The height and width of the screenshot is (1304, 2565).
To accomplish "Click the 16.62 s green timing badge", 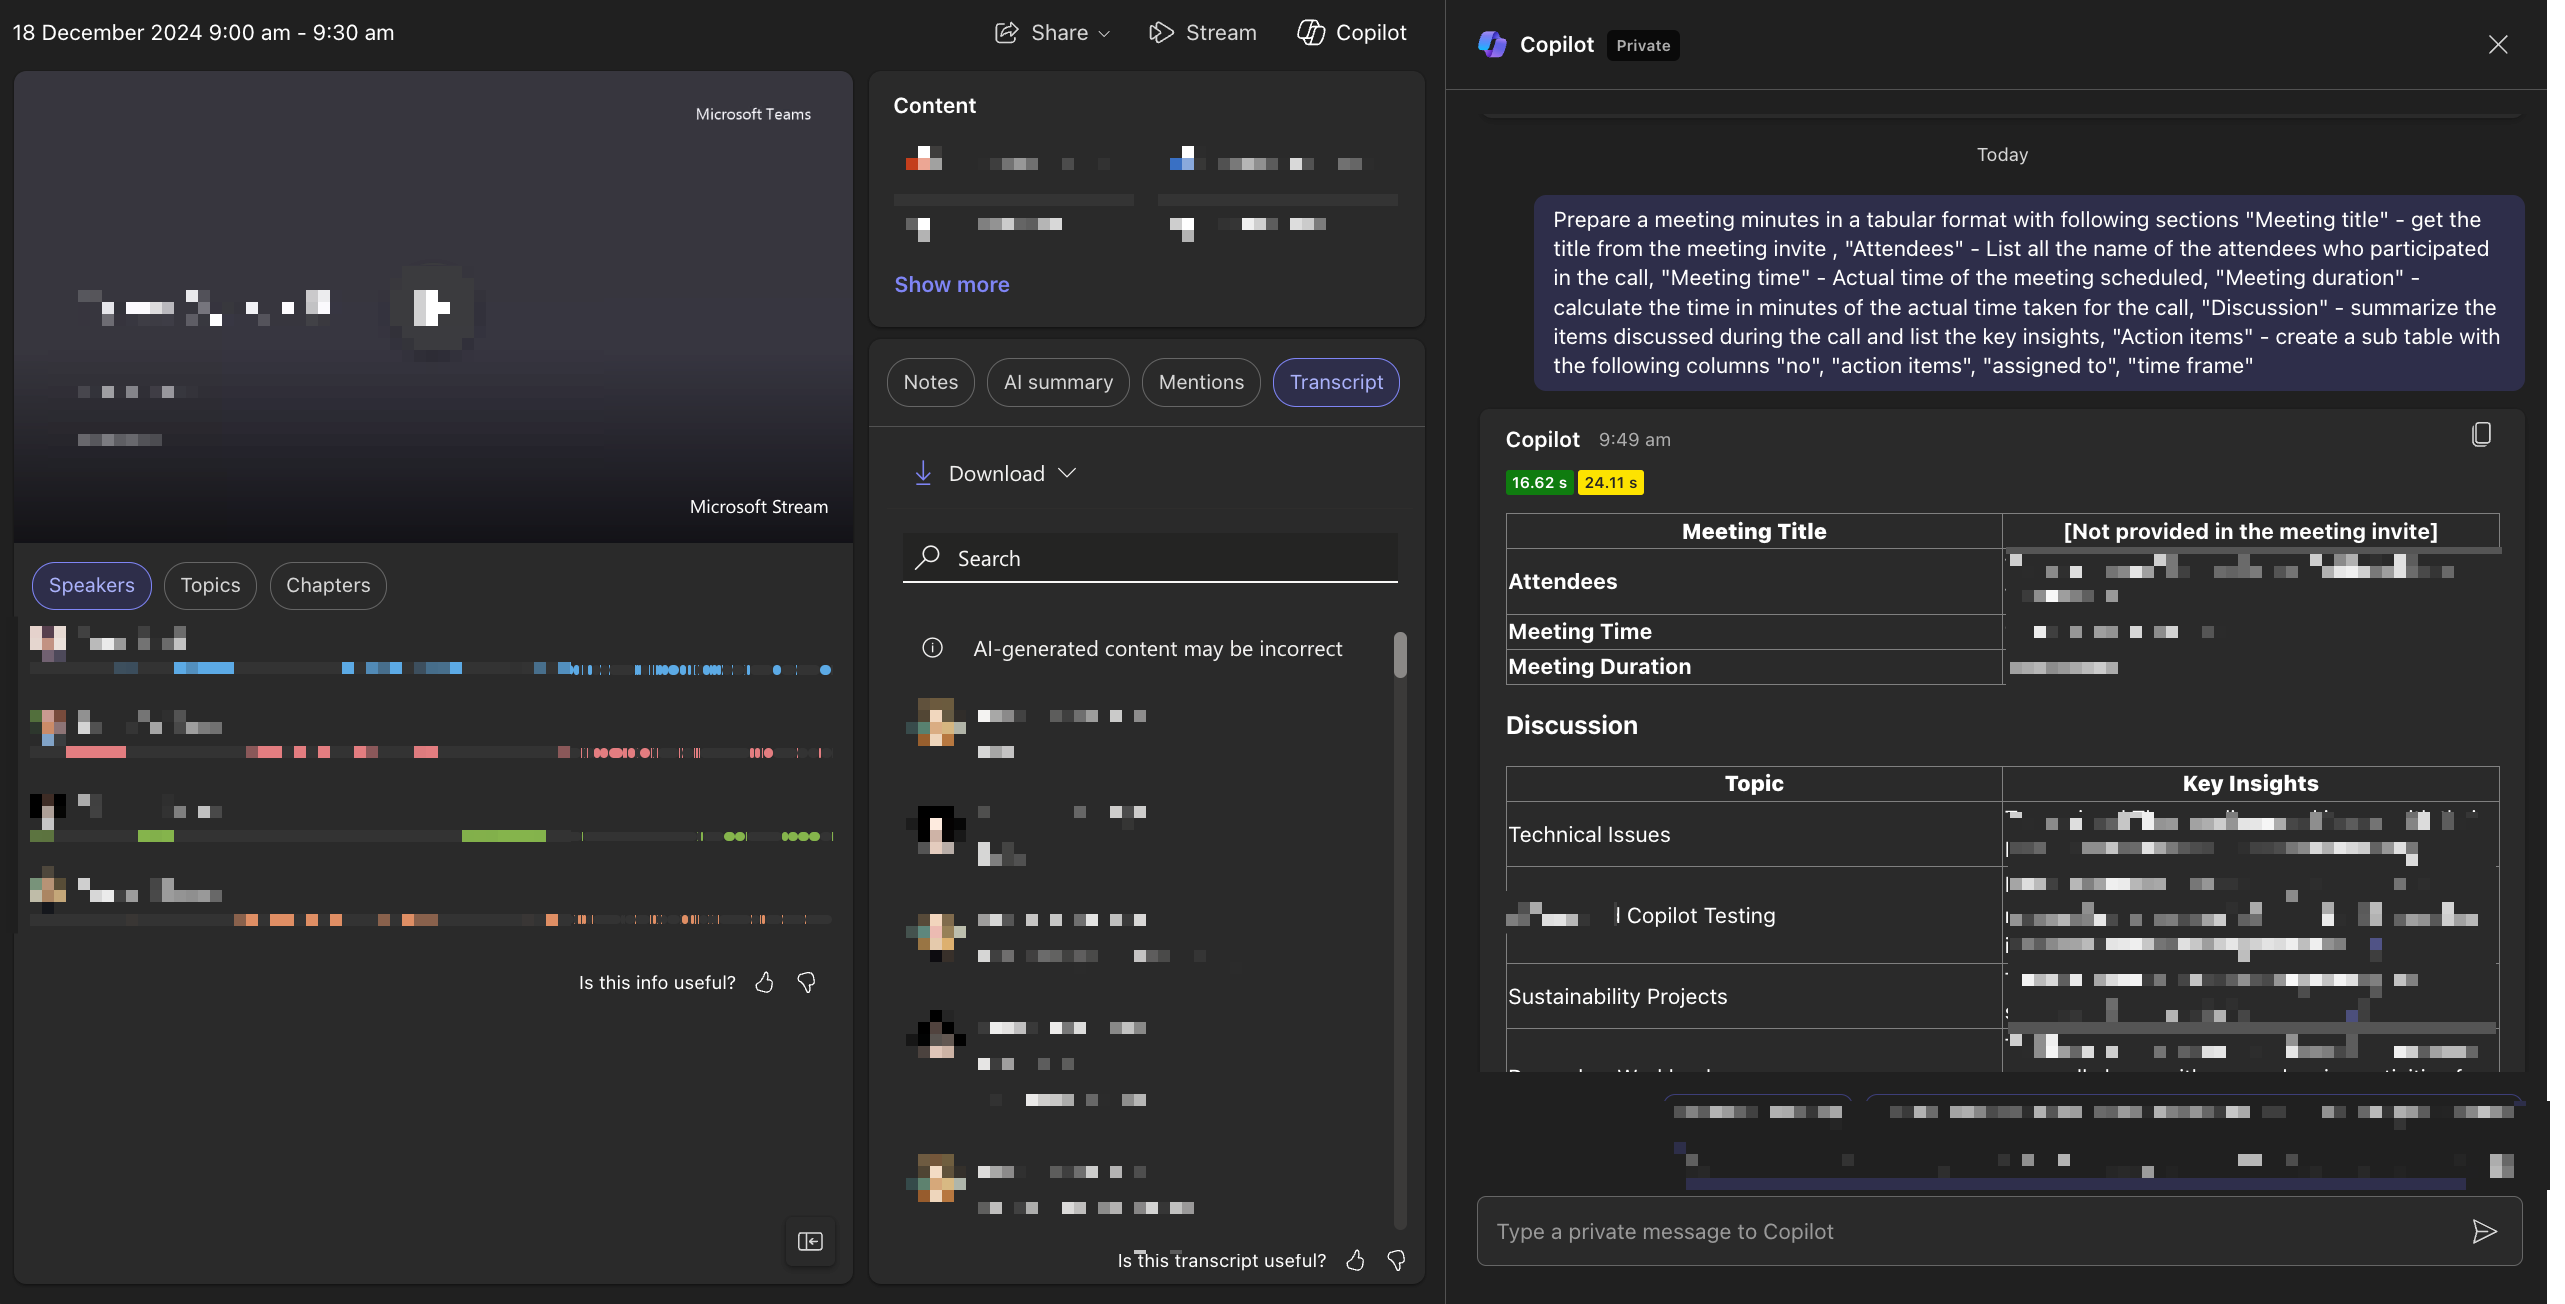I will pyautogui.click(x=1539, y=483).
